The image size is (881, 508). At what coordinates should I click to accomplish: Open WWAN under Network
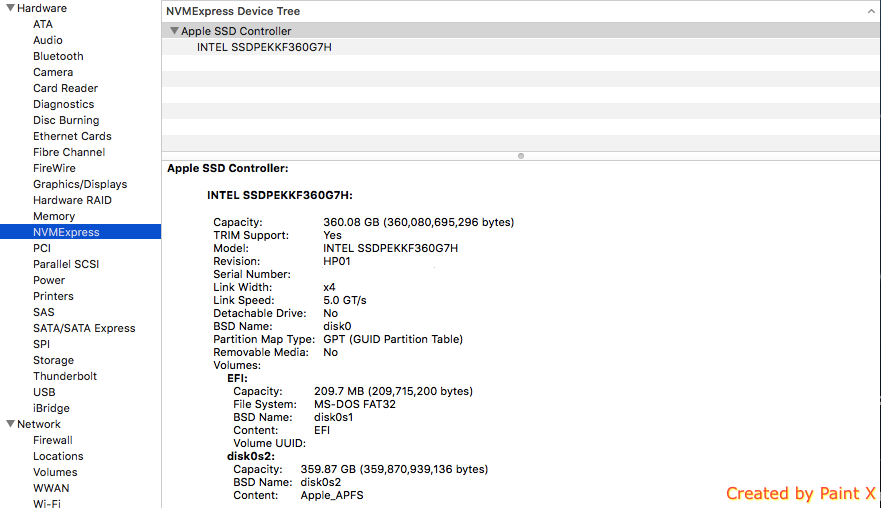51,488
